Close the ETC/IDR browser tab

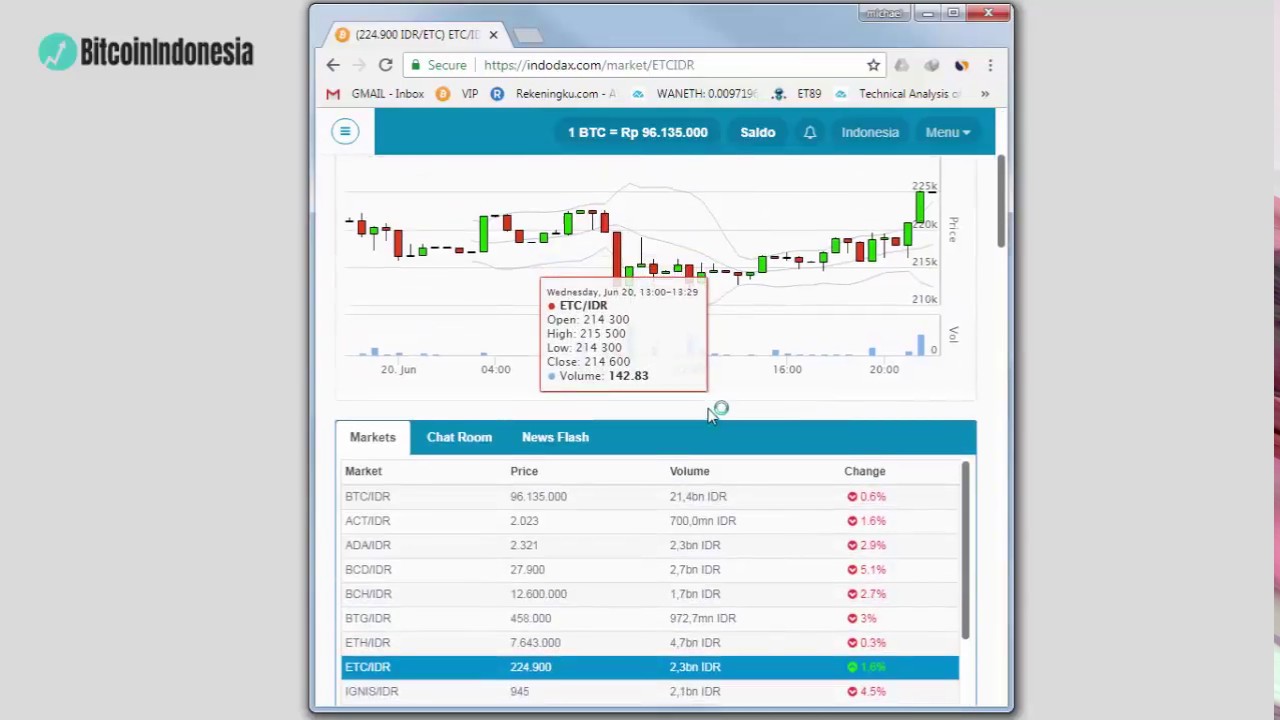point(493,34)
